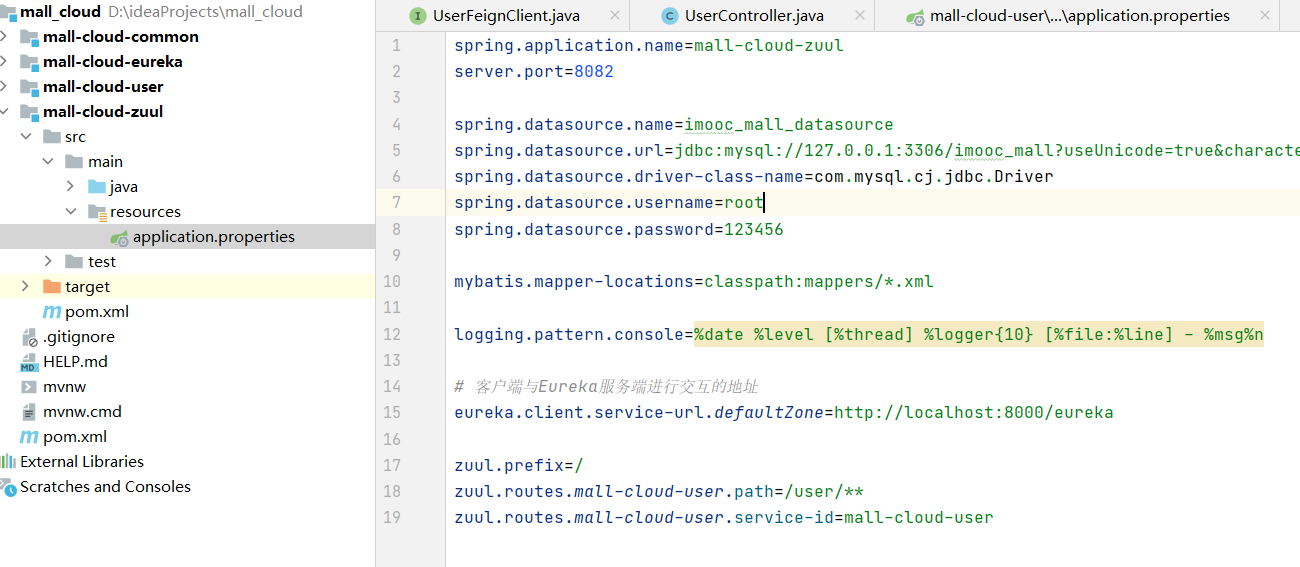The width and height of the screenshot is (1300, 567).
Task: Click the zuul.routes.mall-cloud-user.path line
Action: pos(659,492)
